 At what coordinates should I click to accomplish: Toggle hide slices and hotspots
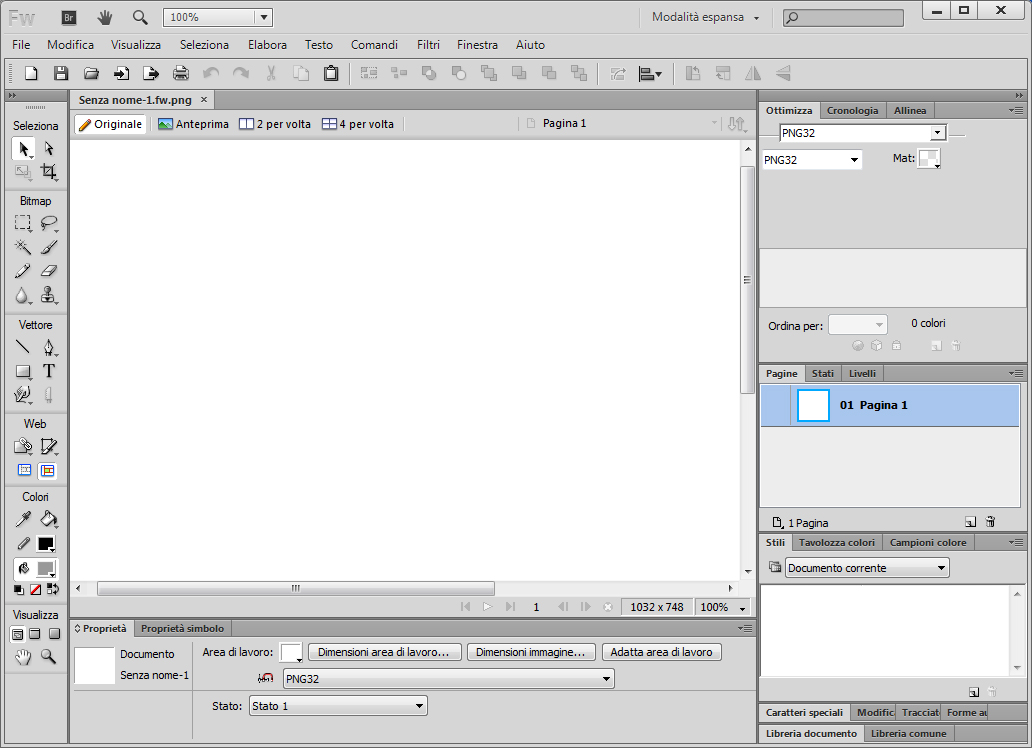point(22,470)
